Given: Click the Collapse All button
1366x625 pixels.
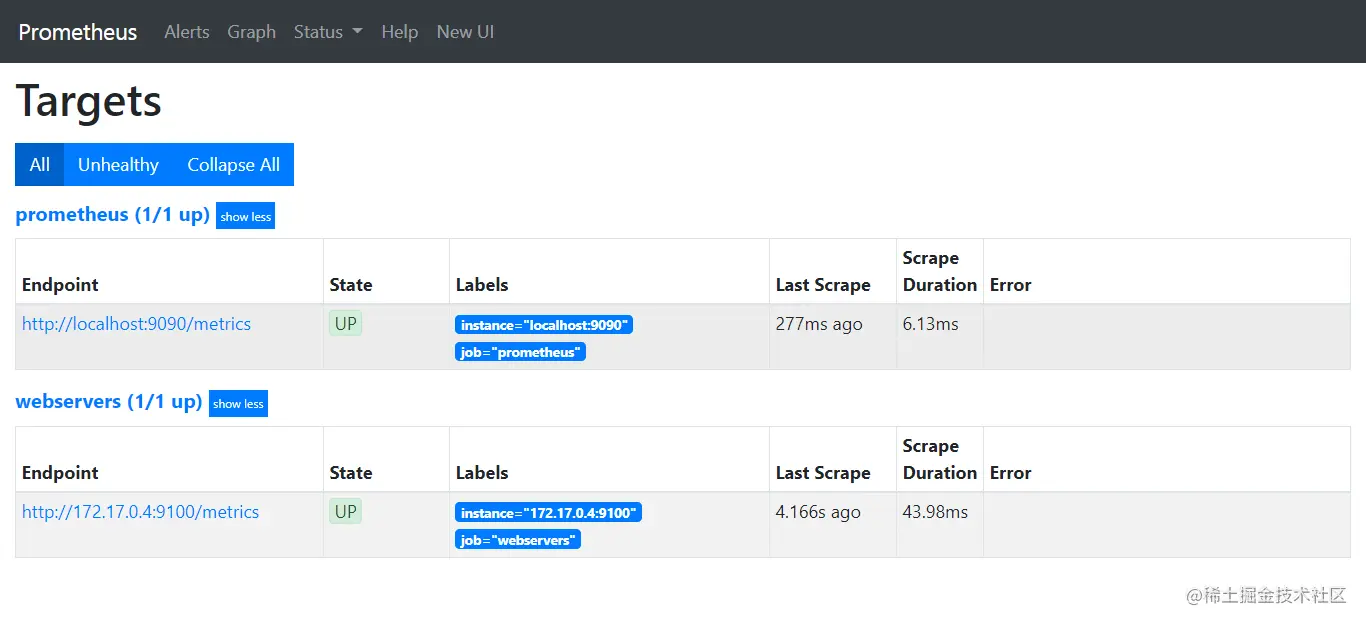Looking at the screenshot, I should 233,165.
